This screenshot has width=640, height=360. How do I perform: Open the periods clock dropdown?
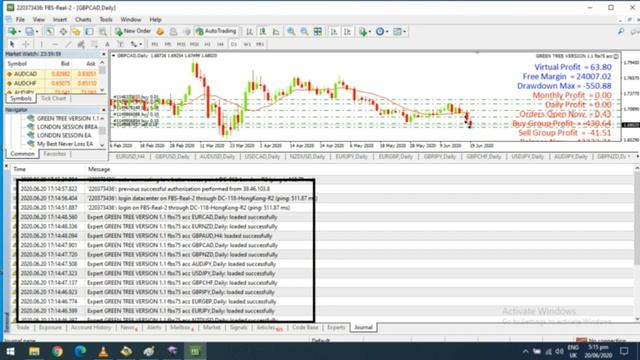tap(382, 31)
